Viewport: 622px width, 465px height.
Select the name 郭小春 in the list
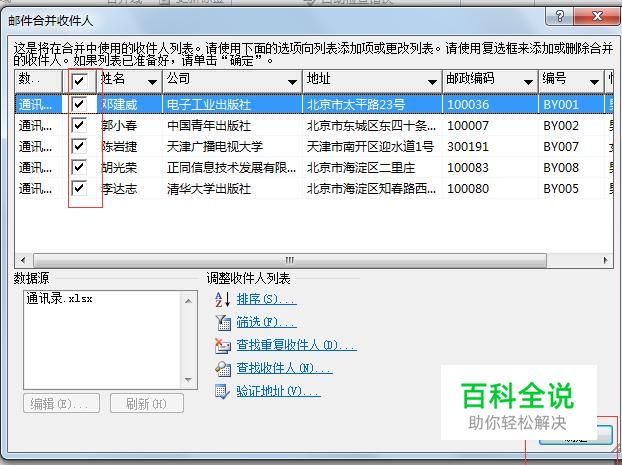119,126
